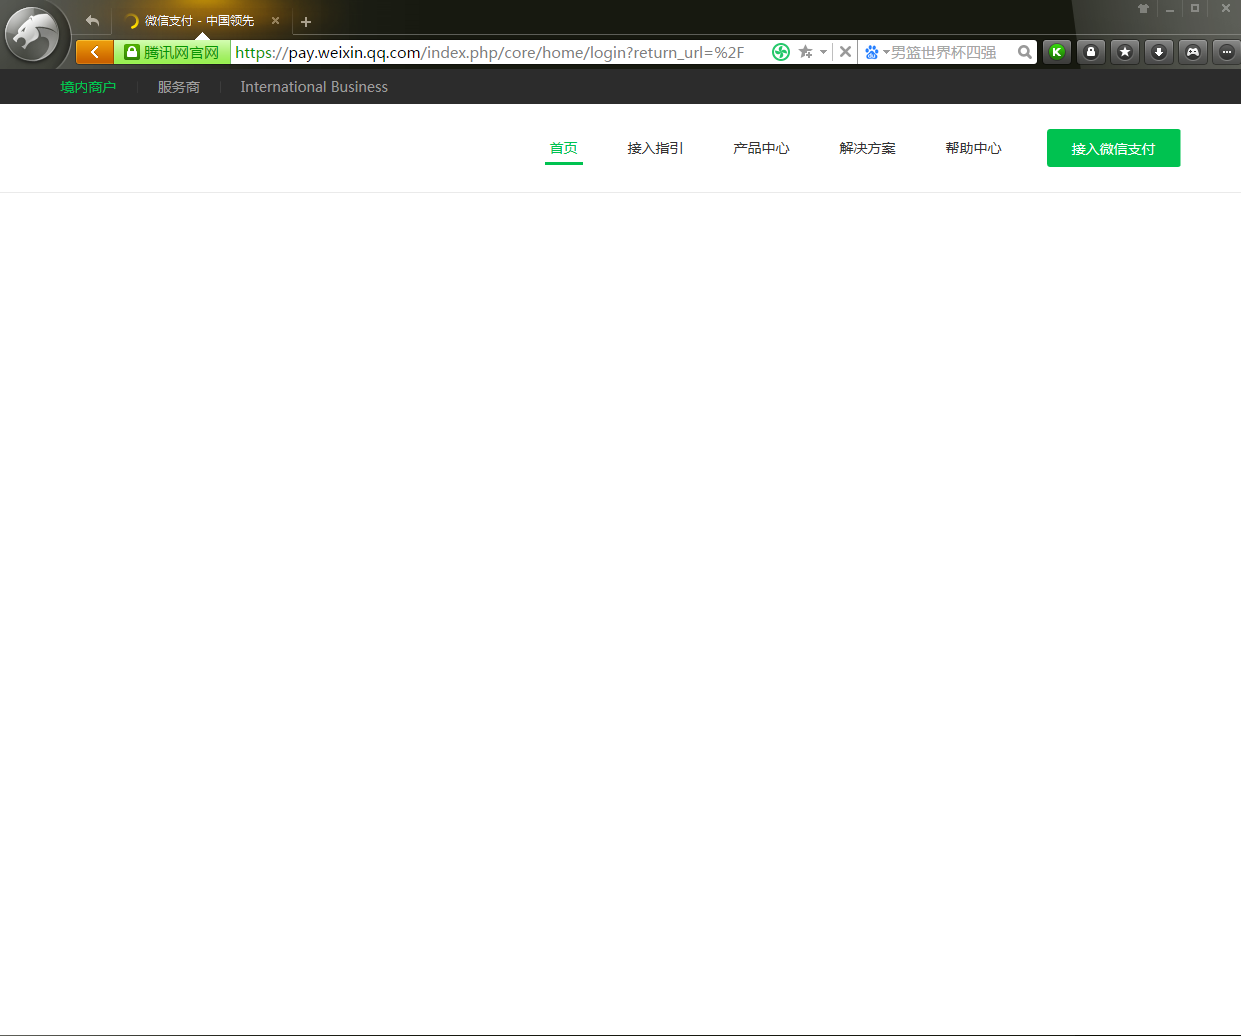Click the padlock privacy toolbar icon
The height and width of the screenshot is (1036, 1241).
(x=1091, y=52)
